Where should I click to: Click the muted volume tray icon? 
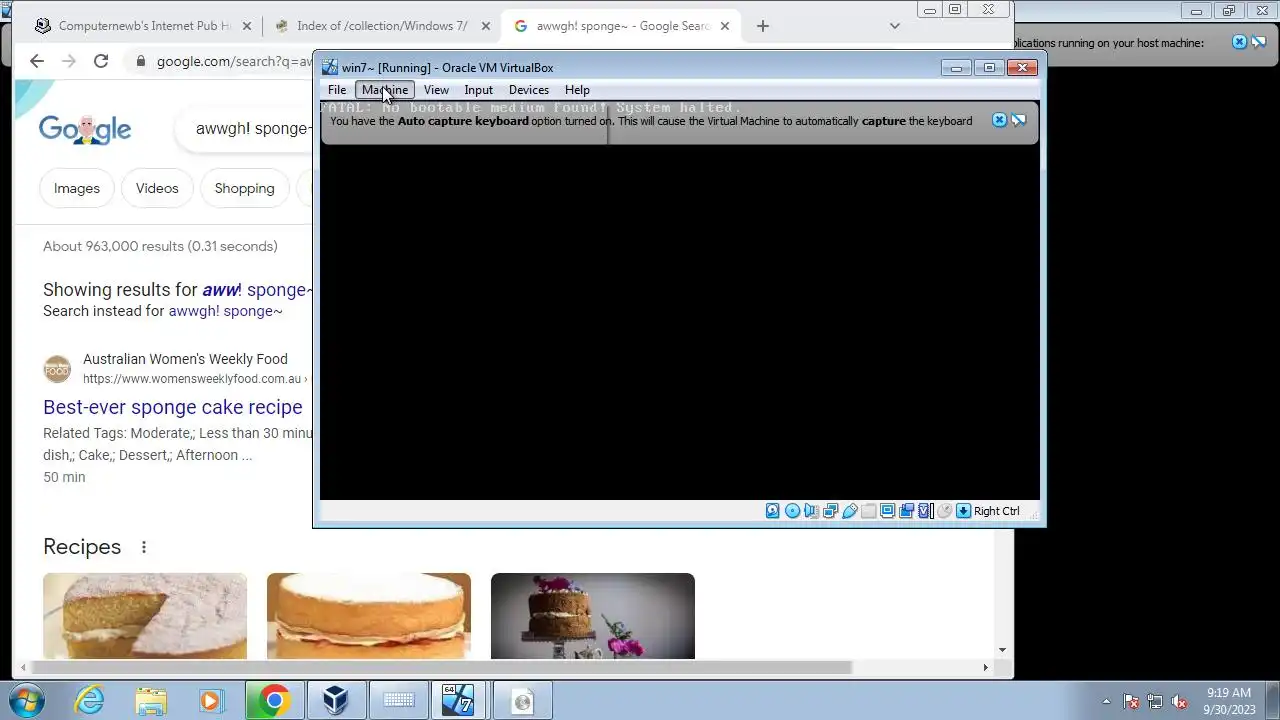tap(1179, 701)
